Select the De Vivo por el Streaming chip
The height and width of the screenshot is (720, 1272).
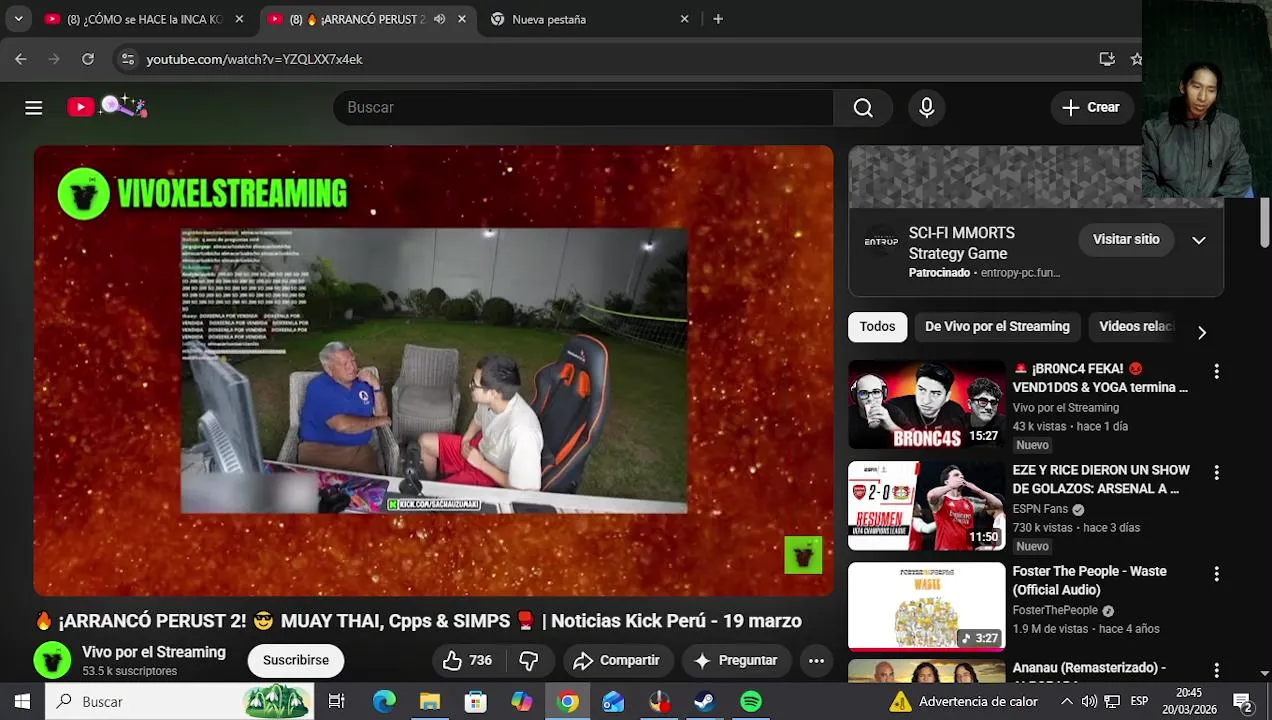pyautogui.click(x=997, y=326)
